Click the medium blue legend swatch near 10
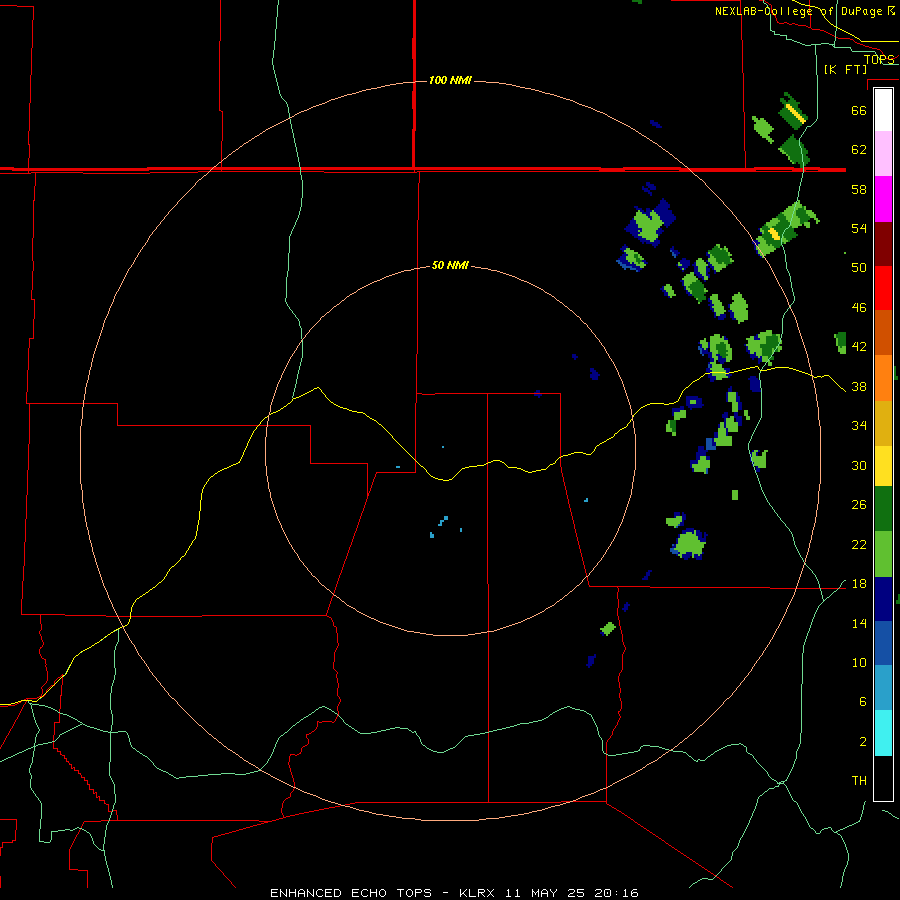Image resolution: width=900 pixels, height=900 pixels. click(883, 643)
